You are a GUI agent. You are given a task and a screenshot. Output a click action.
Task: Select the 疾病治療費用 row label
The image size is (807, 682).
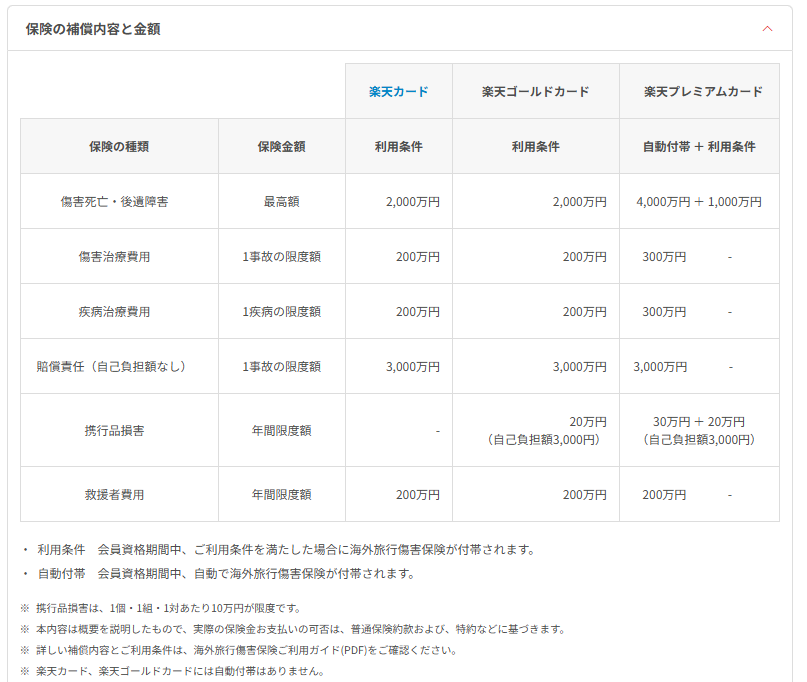[x=114, y=311]
